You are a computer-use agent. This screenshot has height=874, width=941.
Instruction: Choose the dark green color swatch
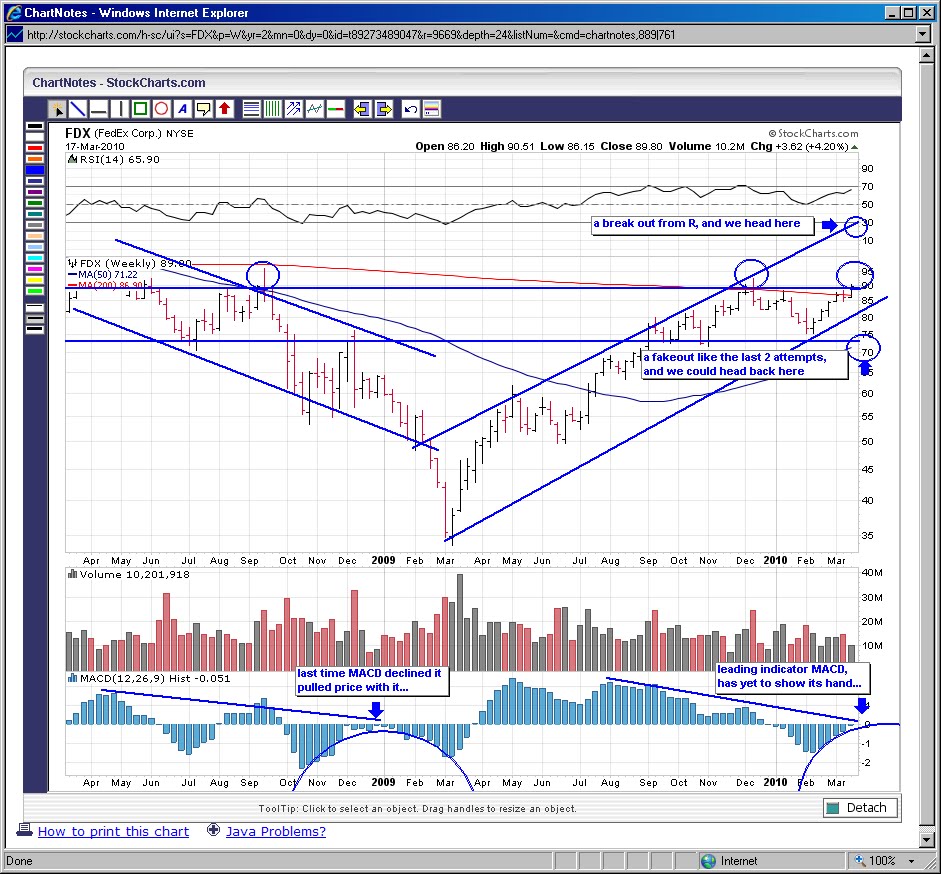pyautogui.click(x=35, y=203)
